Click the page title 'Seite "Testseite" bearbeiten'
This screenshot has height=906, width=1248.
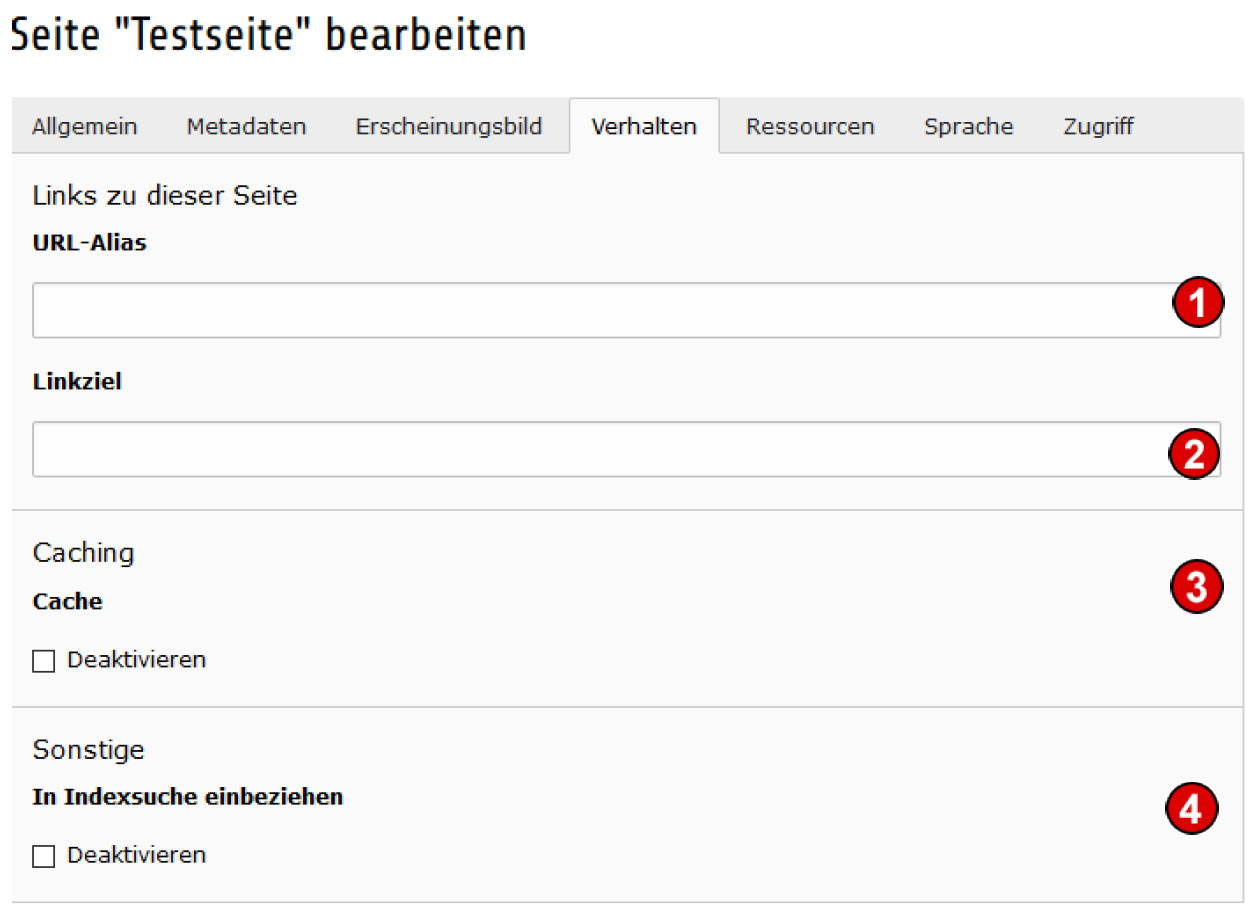click(x=268, y=36)
